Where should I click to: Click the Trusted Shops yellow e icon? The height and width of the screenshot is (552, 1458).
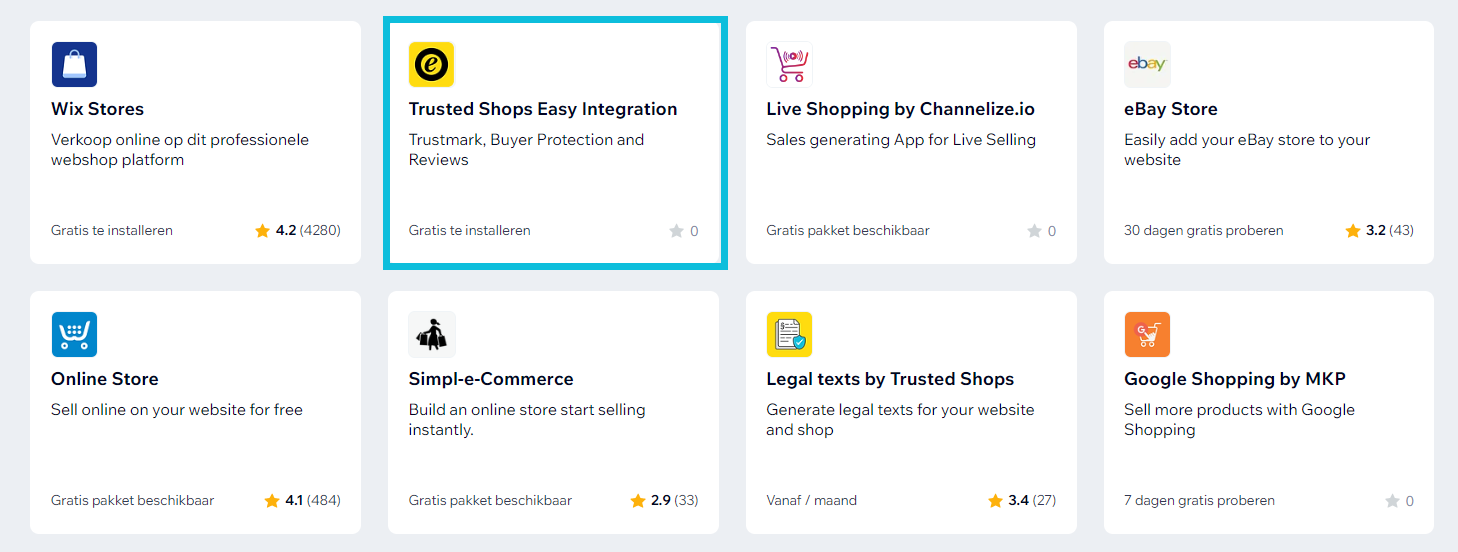432,65
